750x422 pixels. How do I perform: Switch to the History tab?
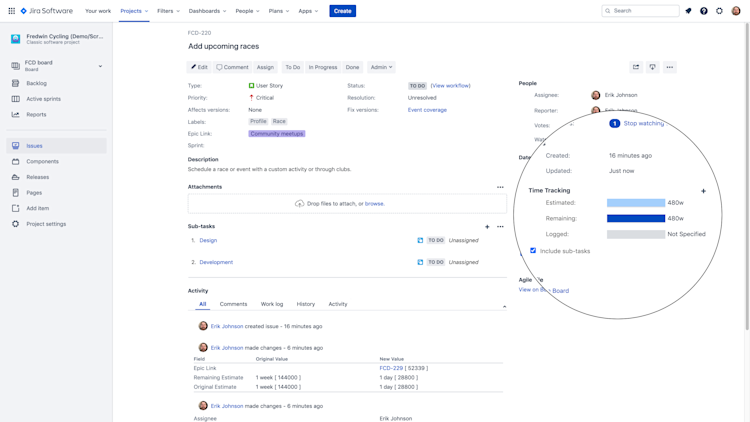[306, 304]
